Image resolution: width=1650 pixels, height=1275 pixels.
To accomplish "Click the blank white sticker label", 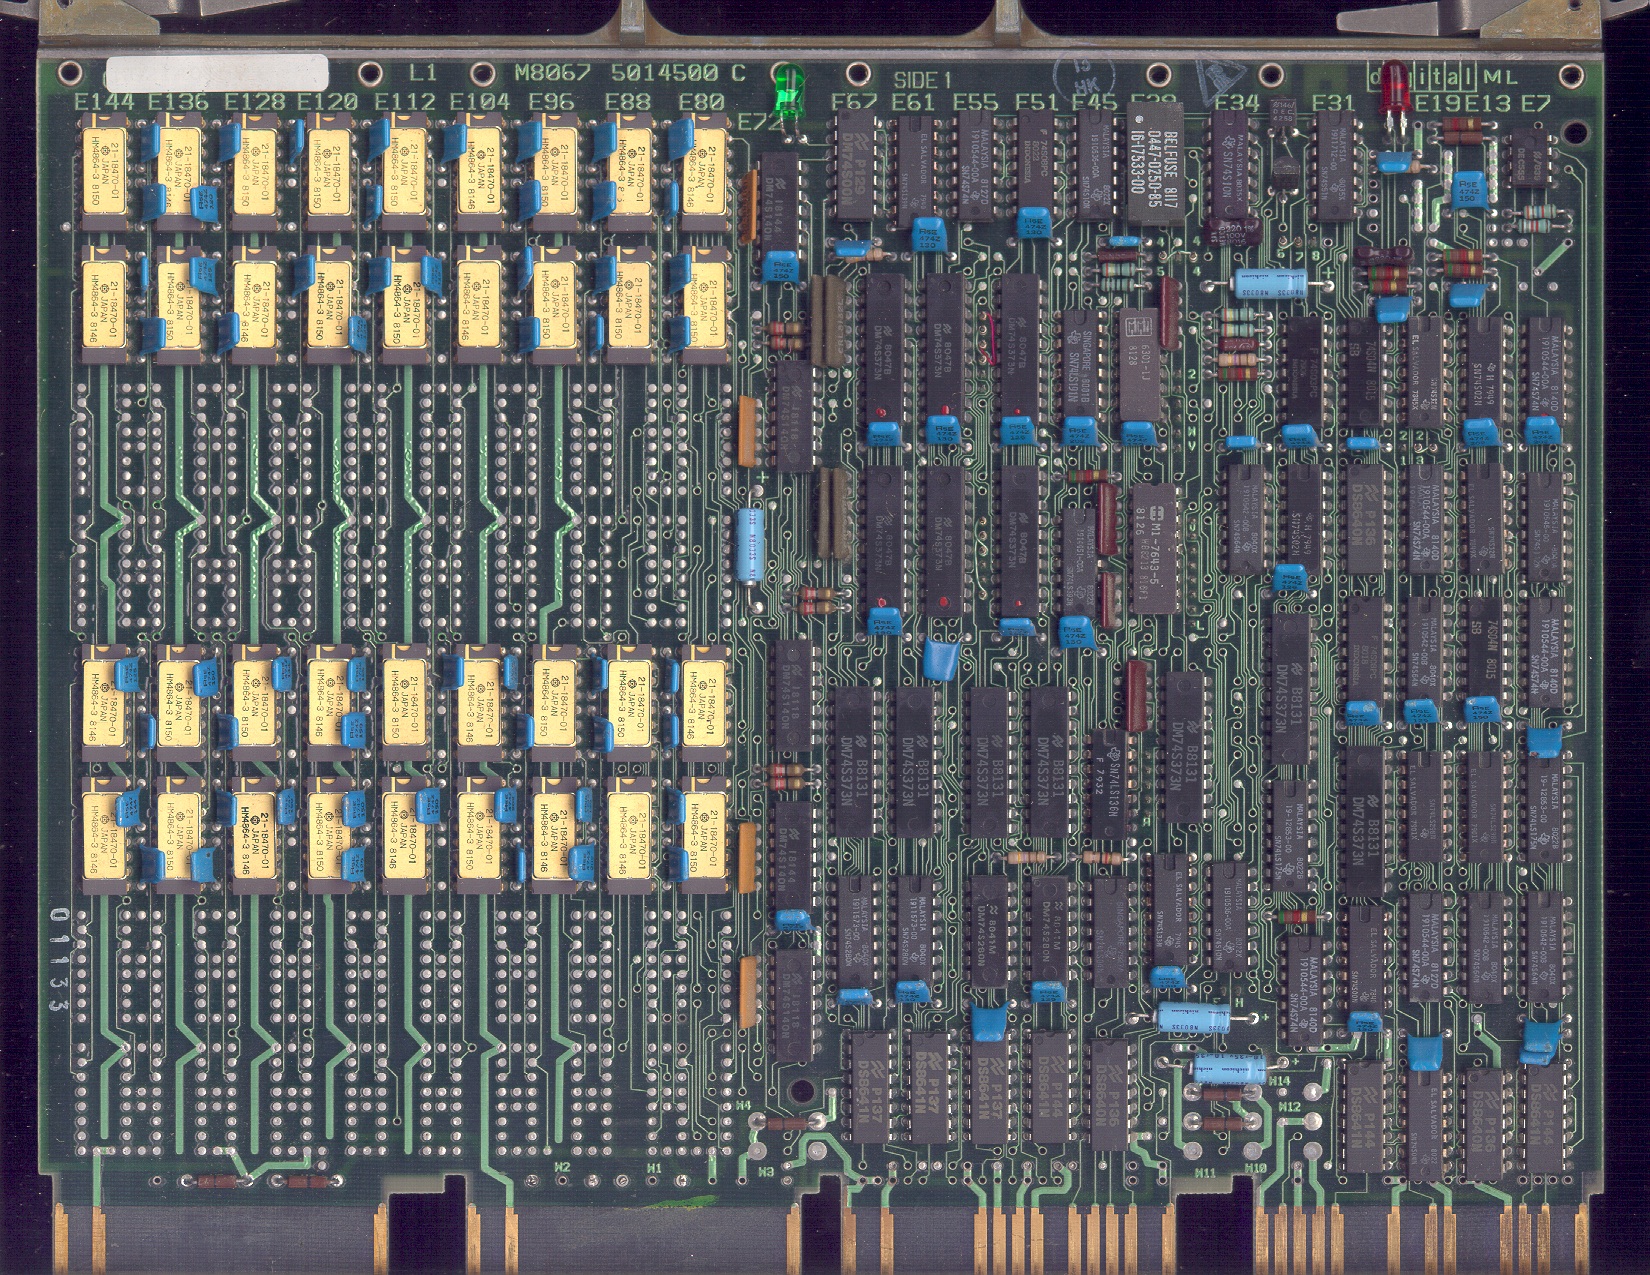I will [216, 73].
